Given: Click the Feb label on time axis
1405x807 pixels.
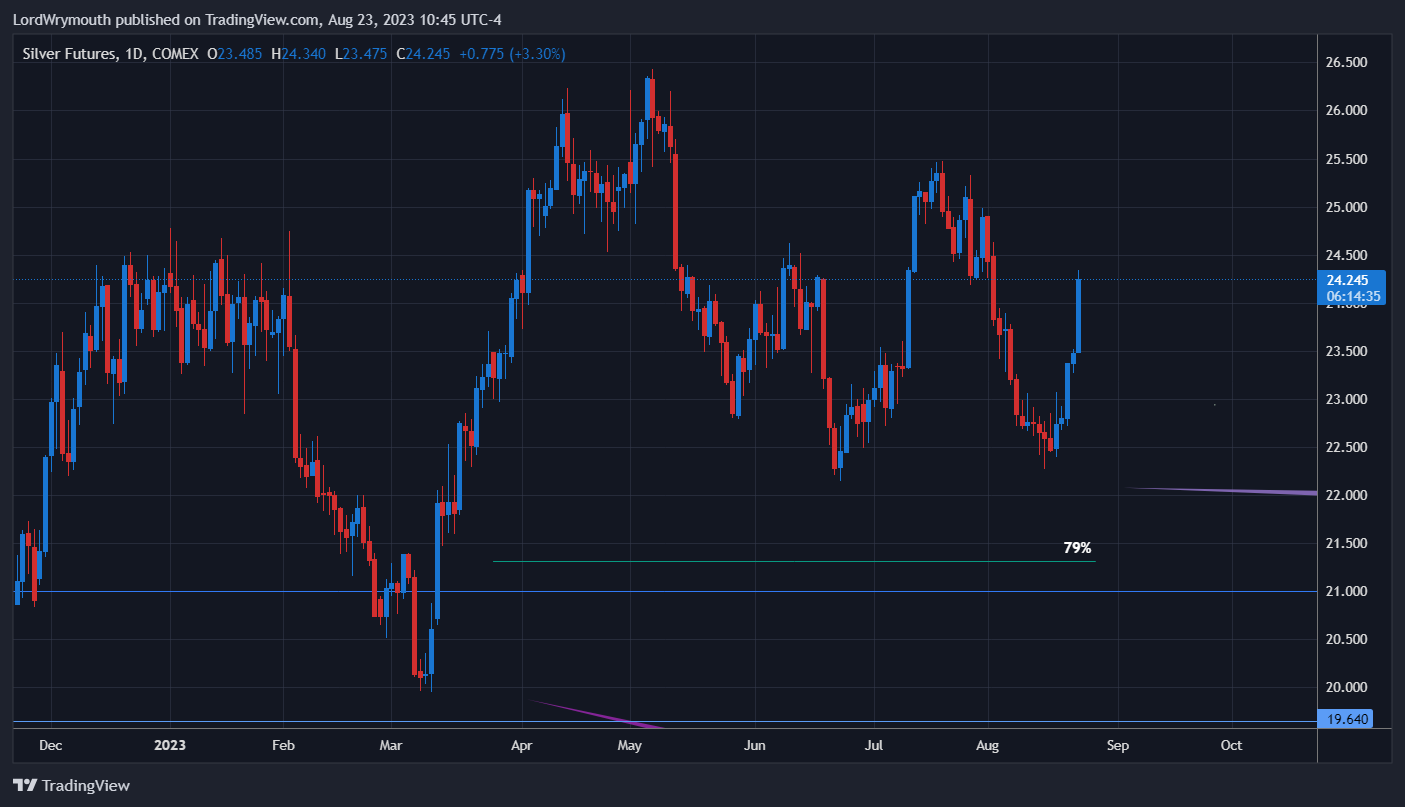Looking at the screenshot, I should 284,745.
